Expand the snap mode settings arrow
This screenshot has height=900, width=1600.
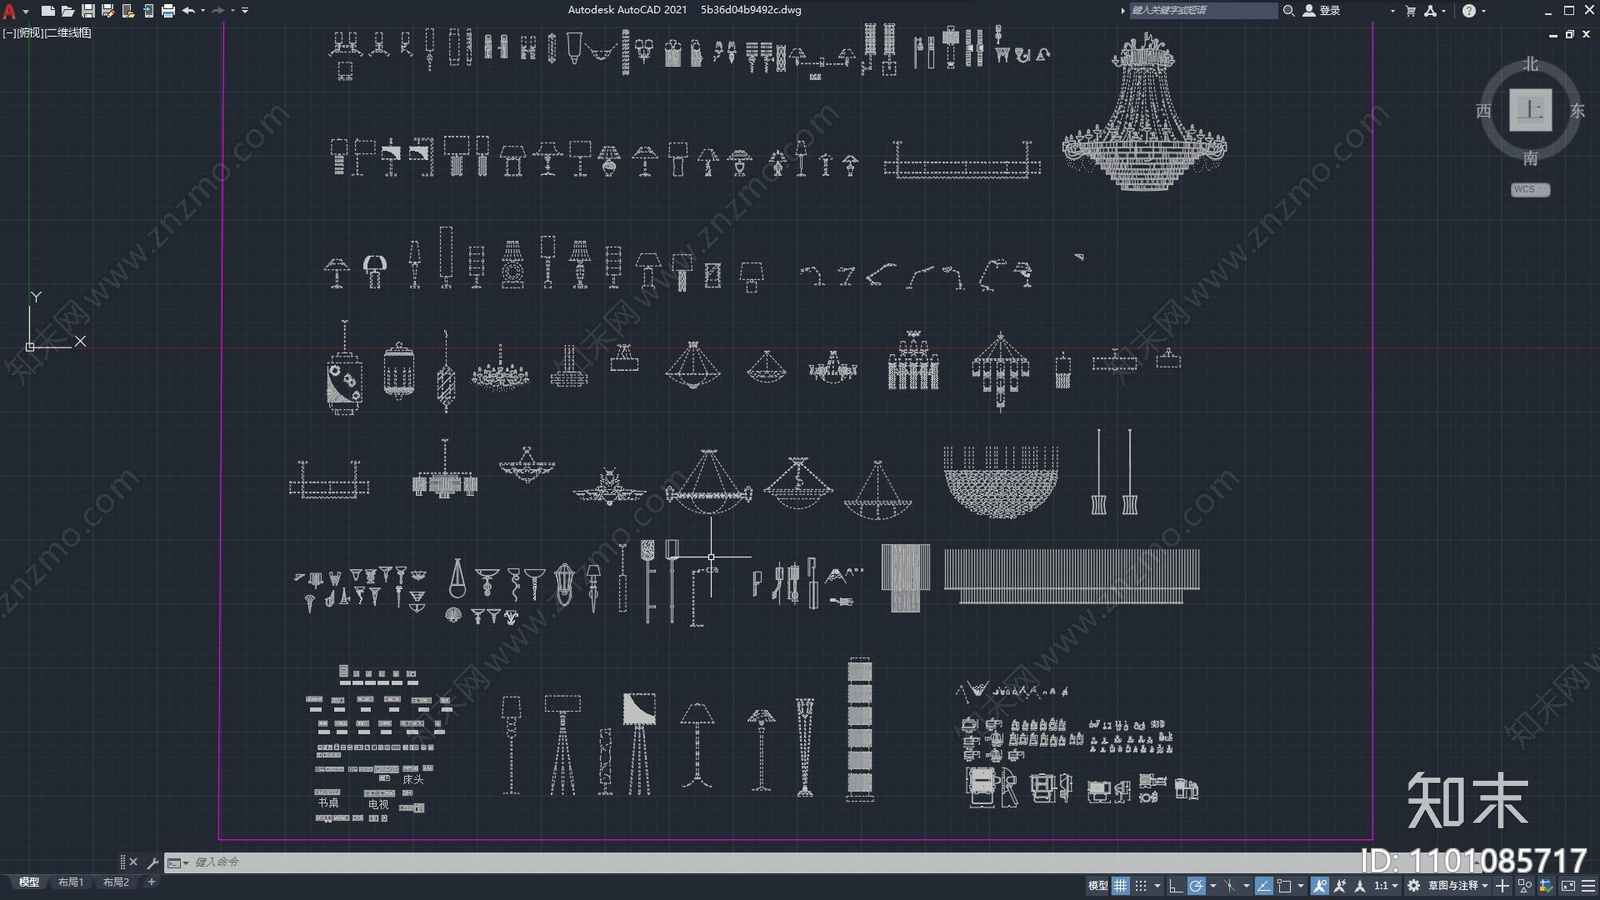(1157, 886)
